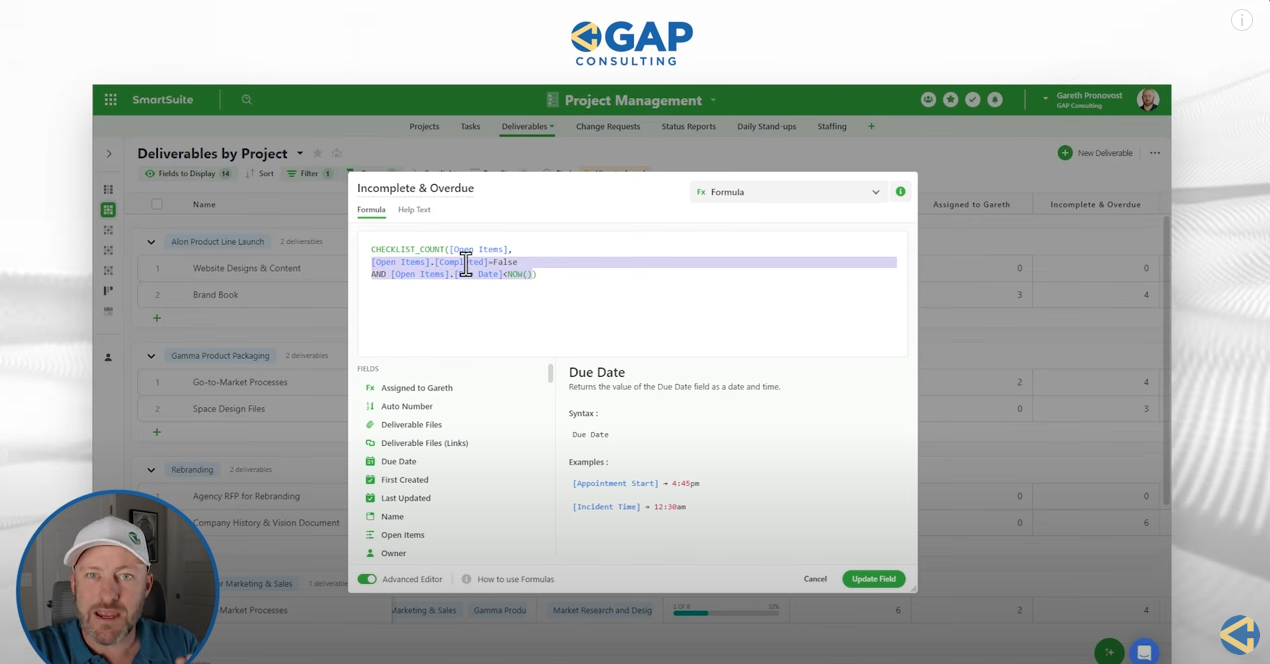Select Auto Number in fields list
The width and height of the screenshot is (1270, 664).
(x=406, y=406)
